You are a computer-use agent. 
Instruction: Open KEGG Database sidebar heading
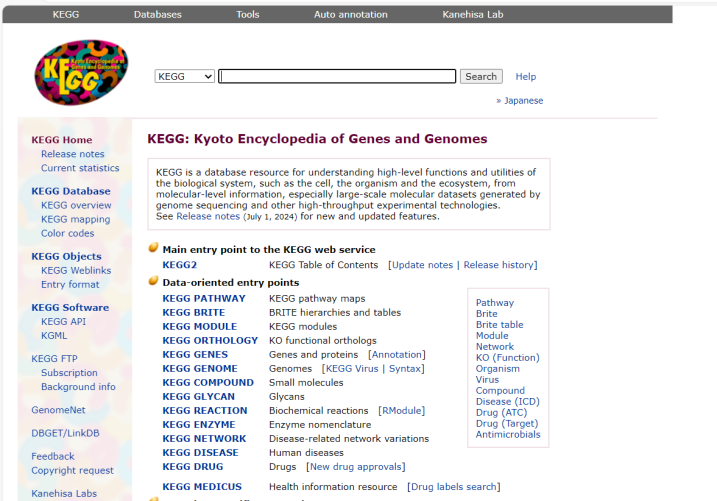click(x=71, y=191)
